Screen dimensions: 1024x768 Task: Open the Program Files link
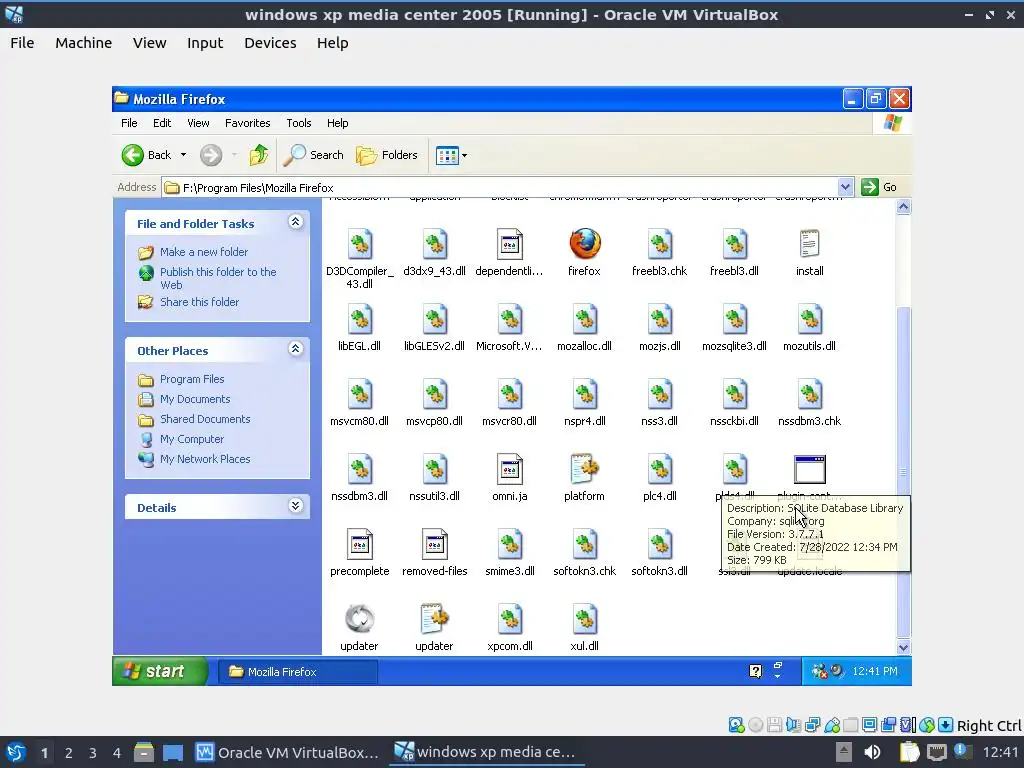[192, 379]
